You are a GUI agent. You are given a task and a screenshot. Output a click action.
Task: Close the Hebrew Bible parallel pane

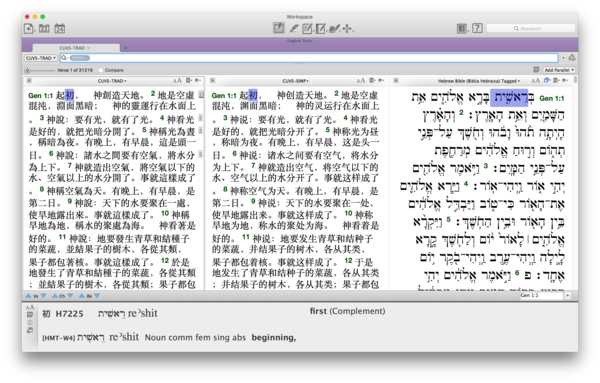tap(396, 81)
